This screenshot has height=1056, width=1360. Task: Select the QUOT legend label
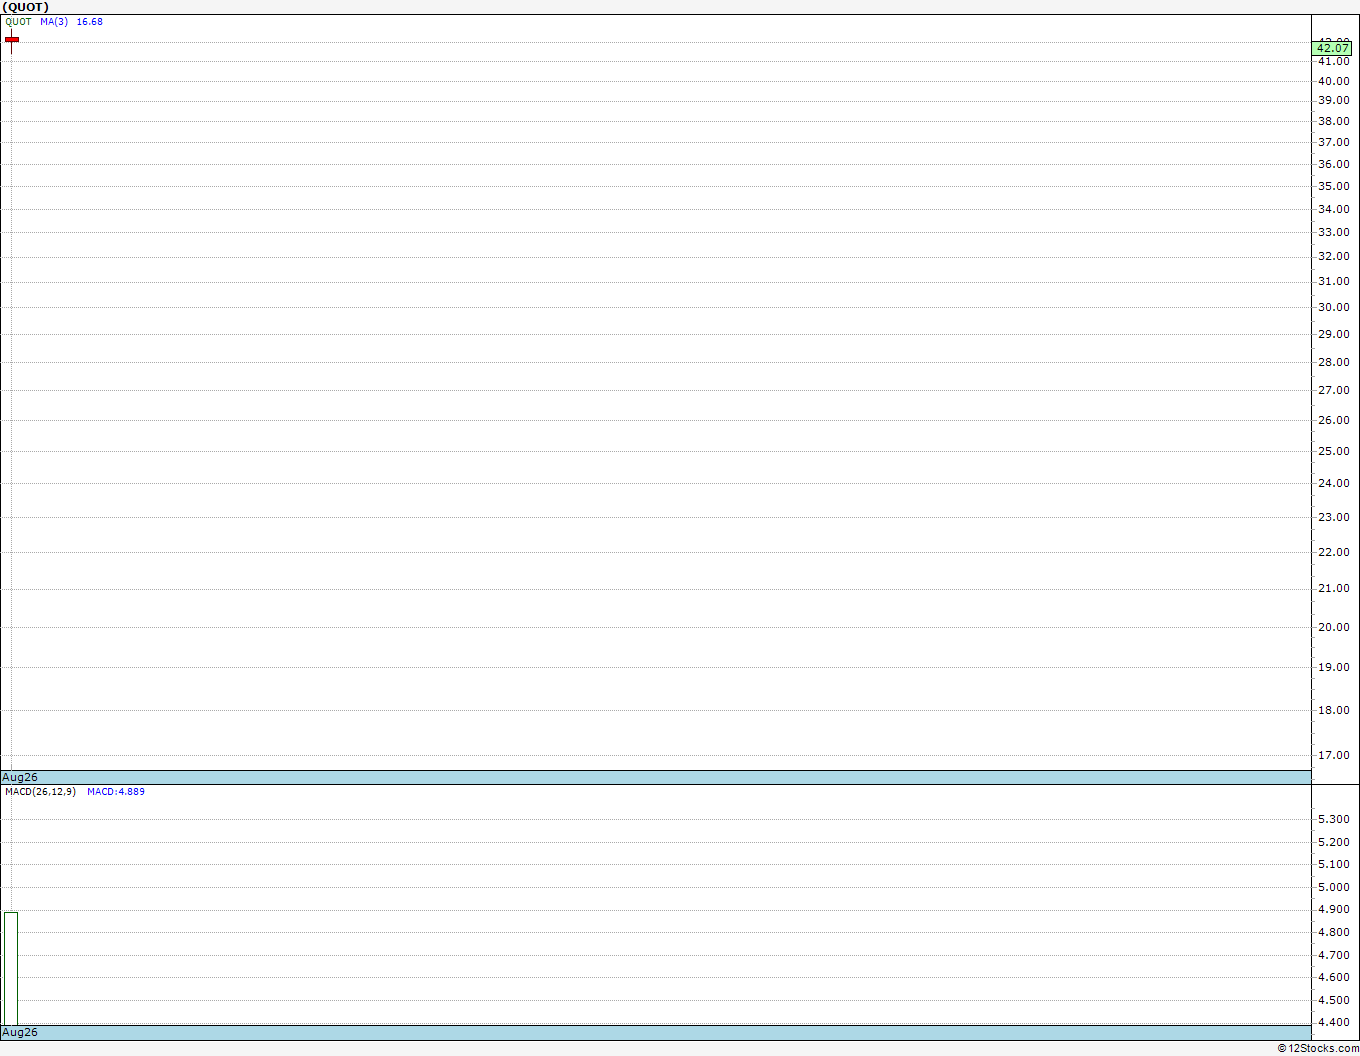18,22
